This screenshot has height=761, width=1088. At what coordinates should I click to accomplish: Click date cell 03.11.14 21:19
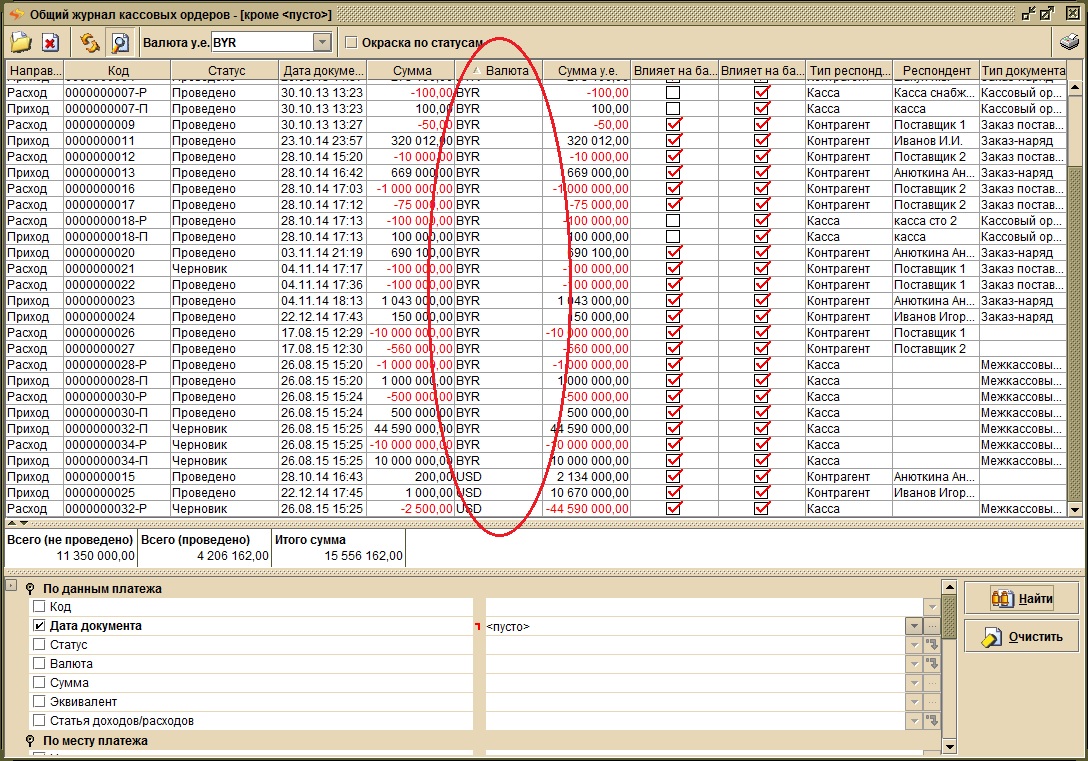(x=322, y=253)
